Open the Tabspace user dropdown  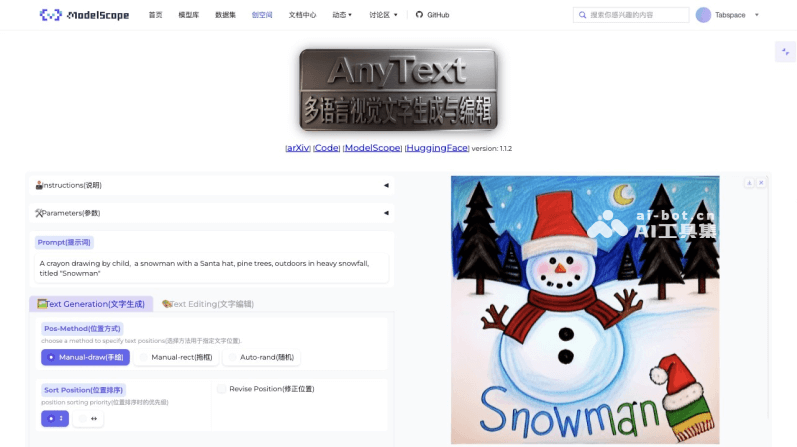pyautogui.click(x=756, y=15)
